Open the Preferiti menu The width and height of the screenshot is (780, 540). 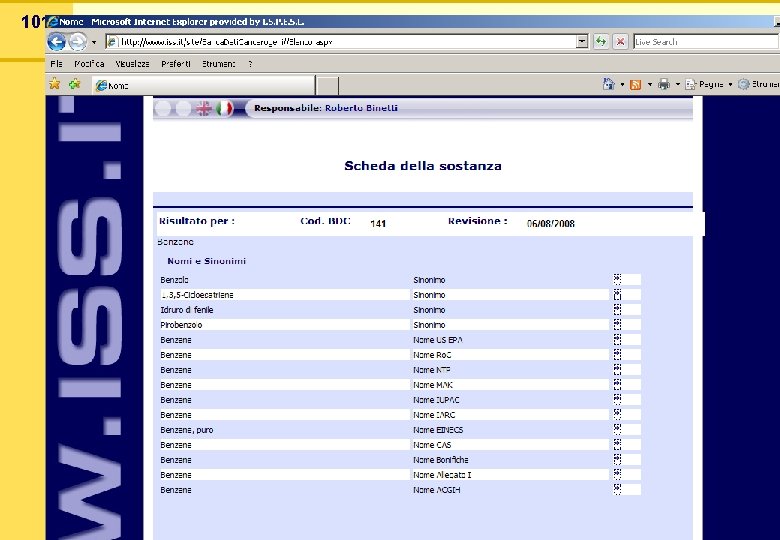(x=176, y=64)
